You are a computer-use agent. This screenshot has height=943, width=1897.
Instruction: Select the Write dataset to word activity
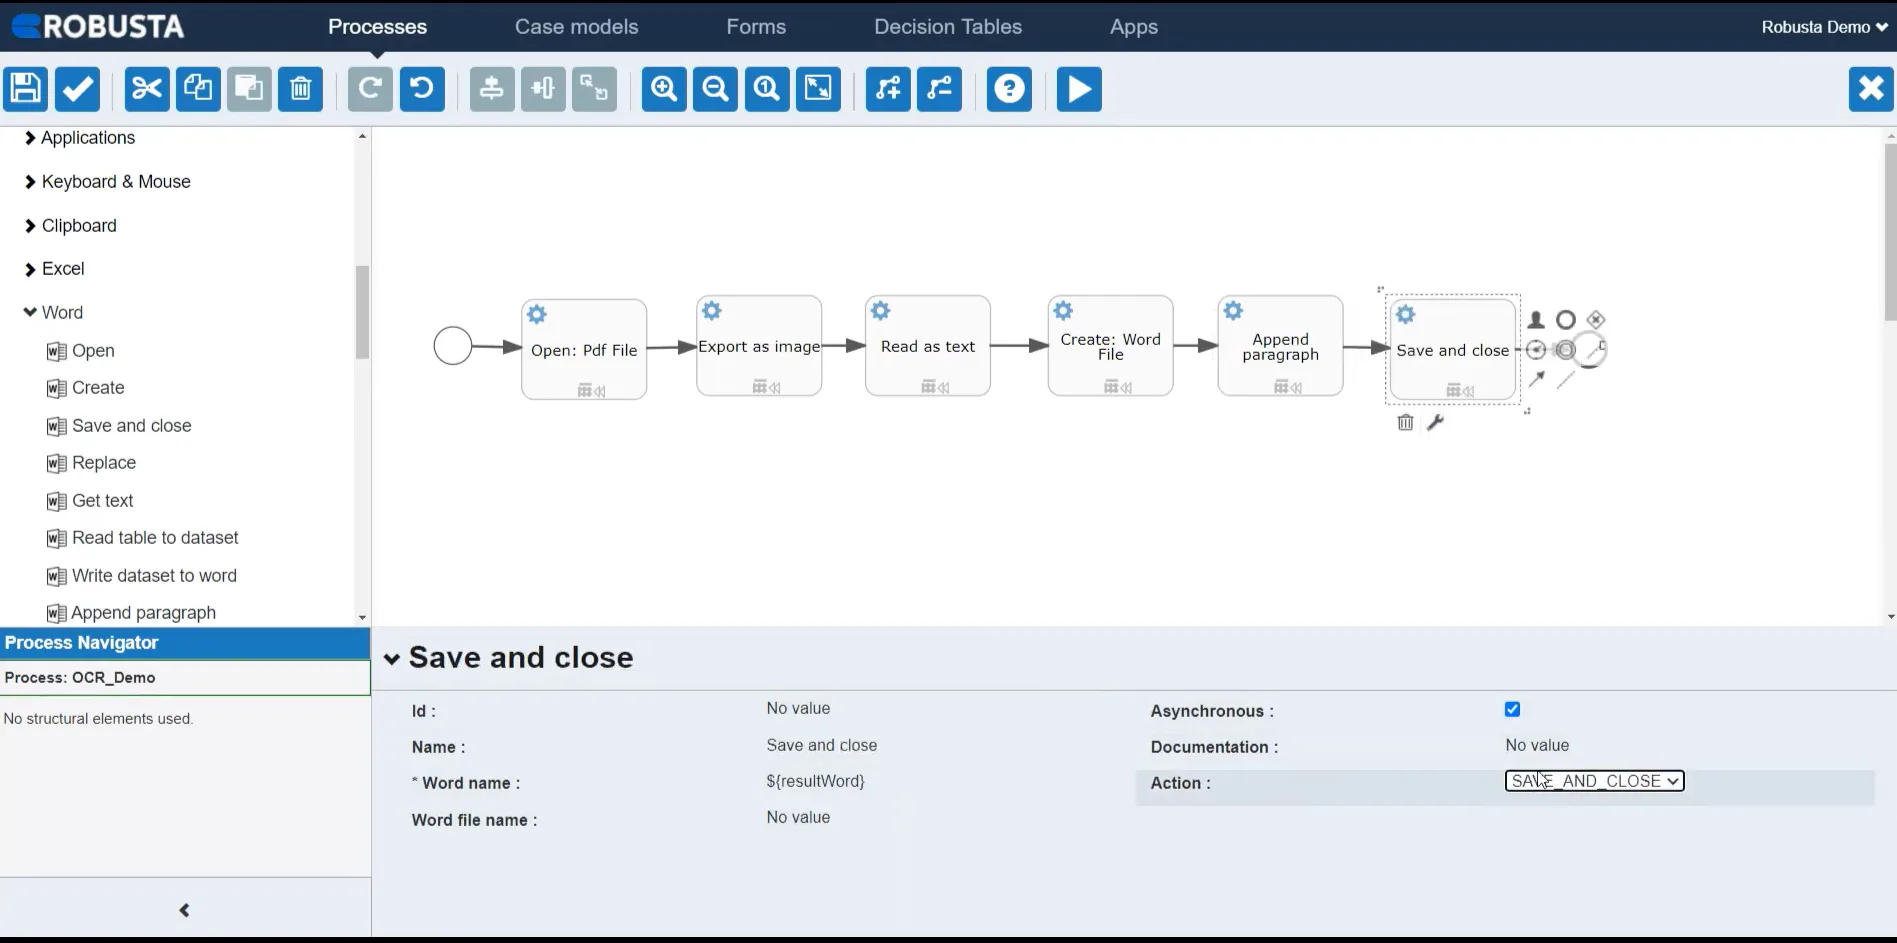pyautogui.click(x=141, y=576)
